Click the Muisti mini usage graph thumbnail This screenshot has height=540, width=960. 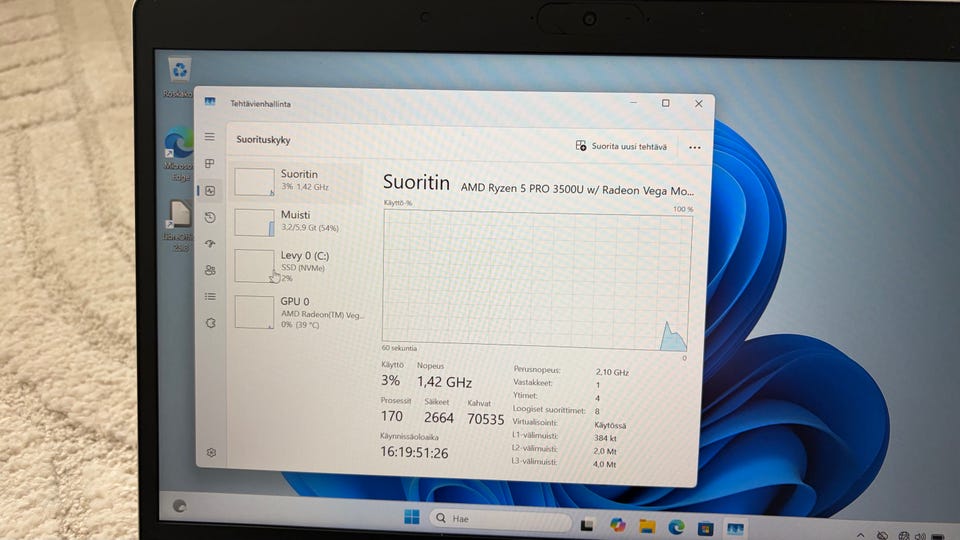click(254, 222)
